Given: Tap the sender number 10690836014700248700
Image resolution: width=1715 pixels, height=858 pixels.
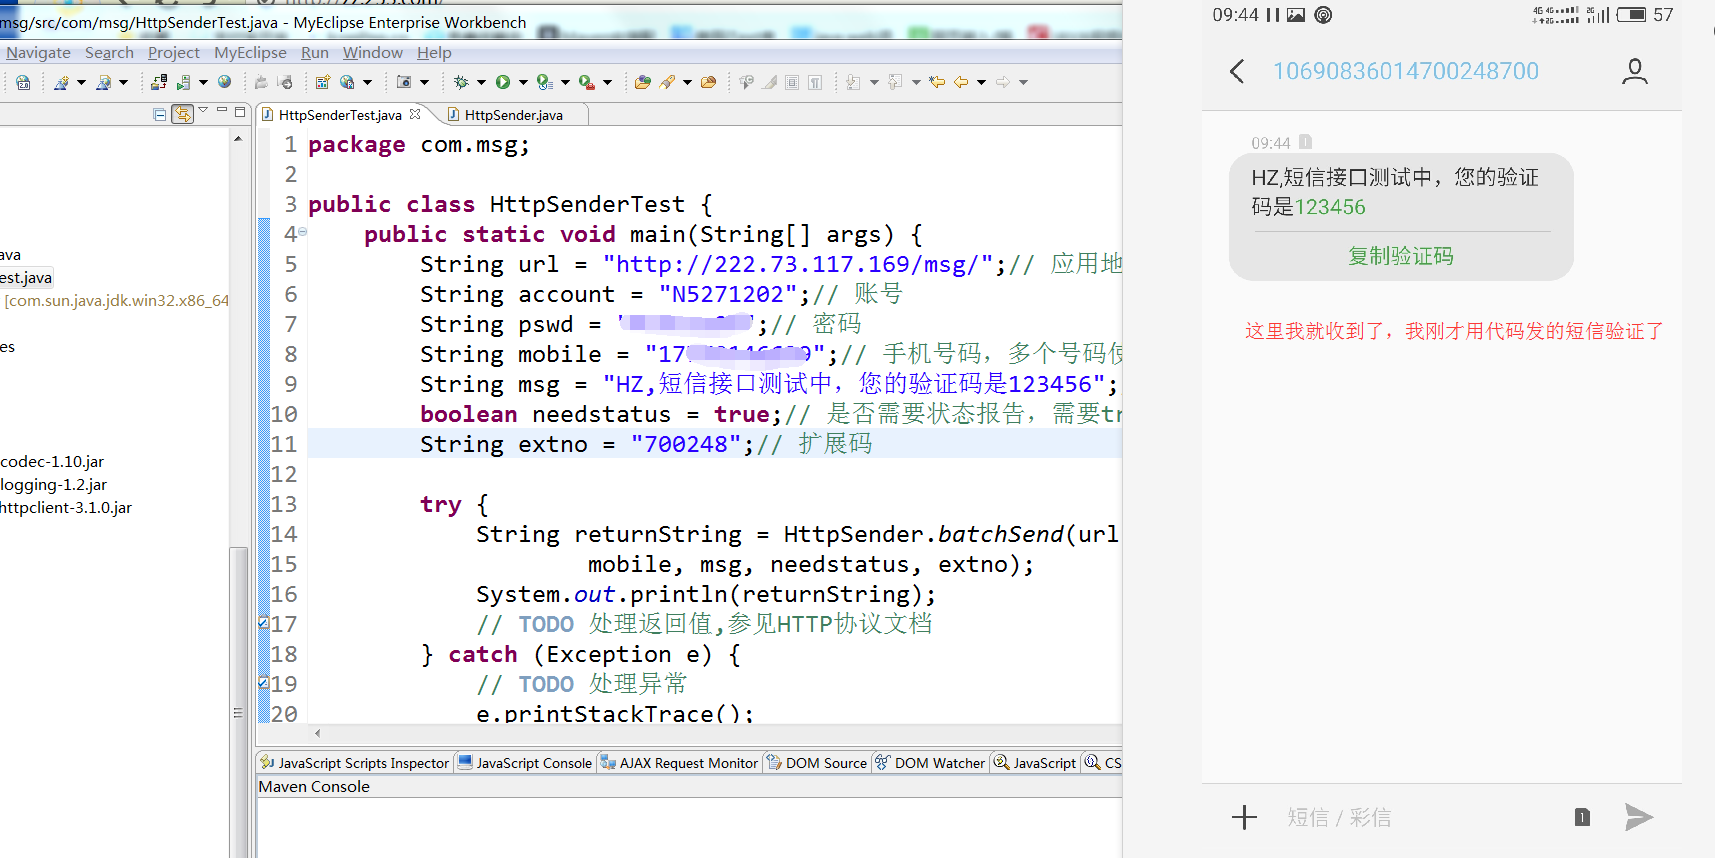Looking at the screenshot, I should pos(1405,71).
